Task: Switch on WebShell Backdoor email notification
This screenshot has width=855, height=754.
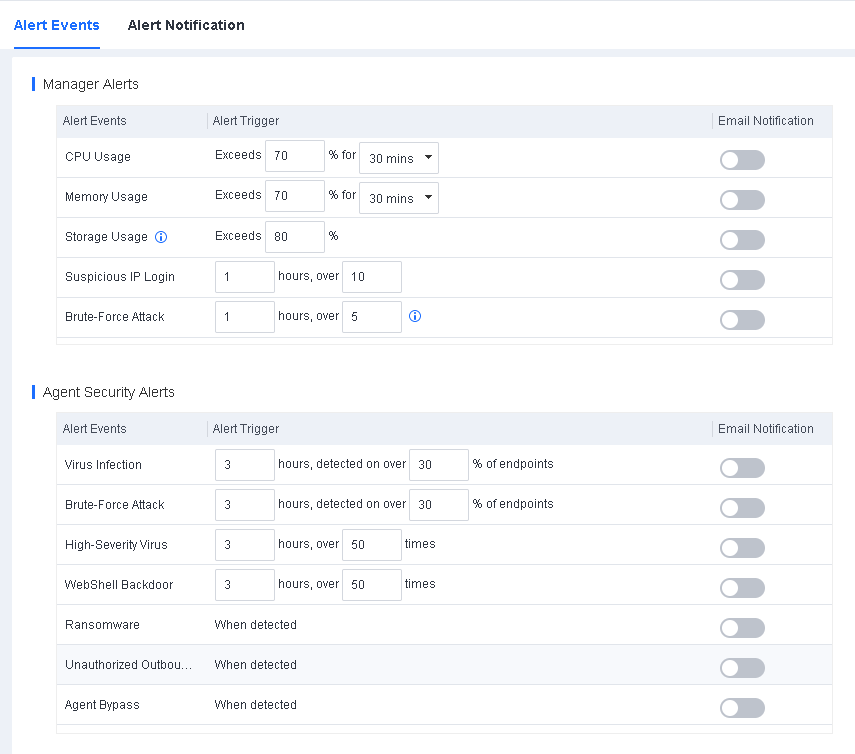Action: click(742, 588)
